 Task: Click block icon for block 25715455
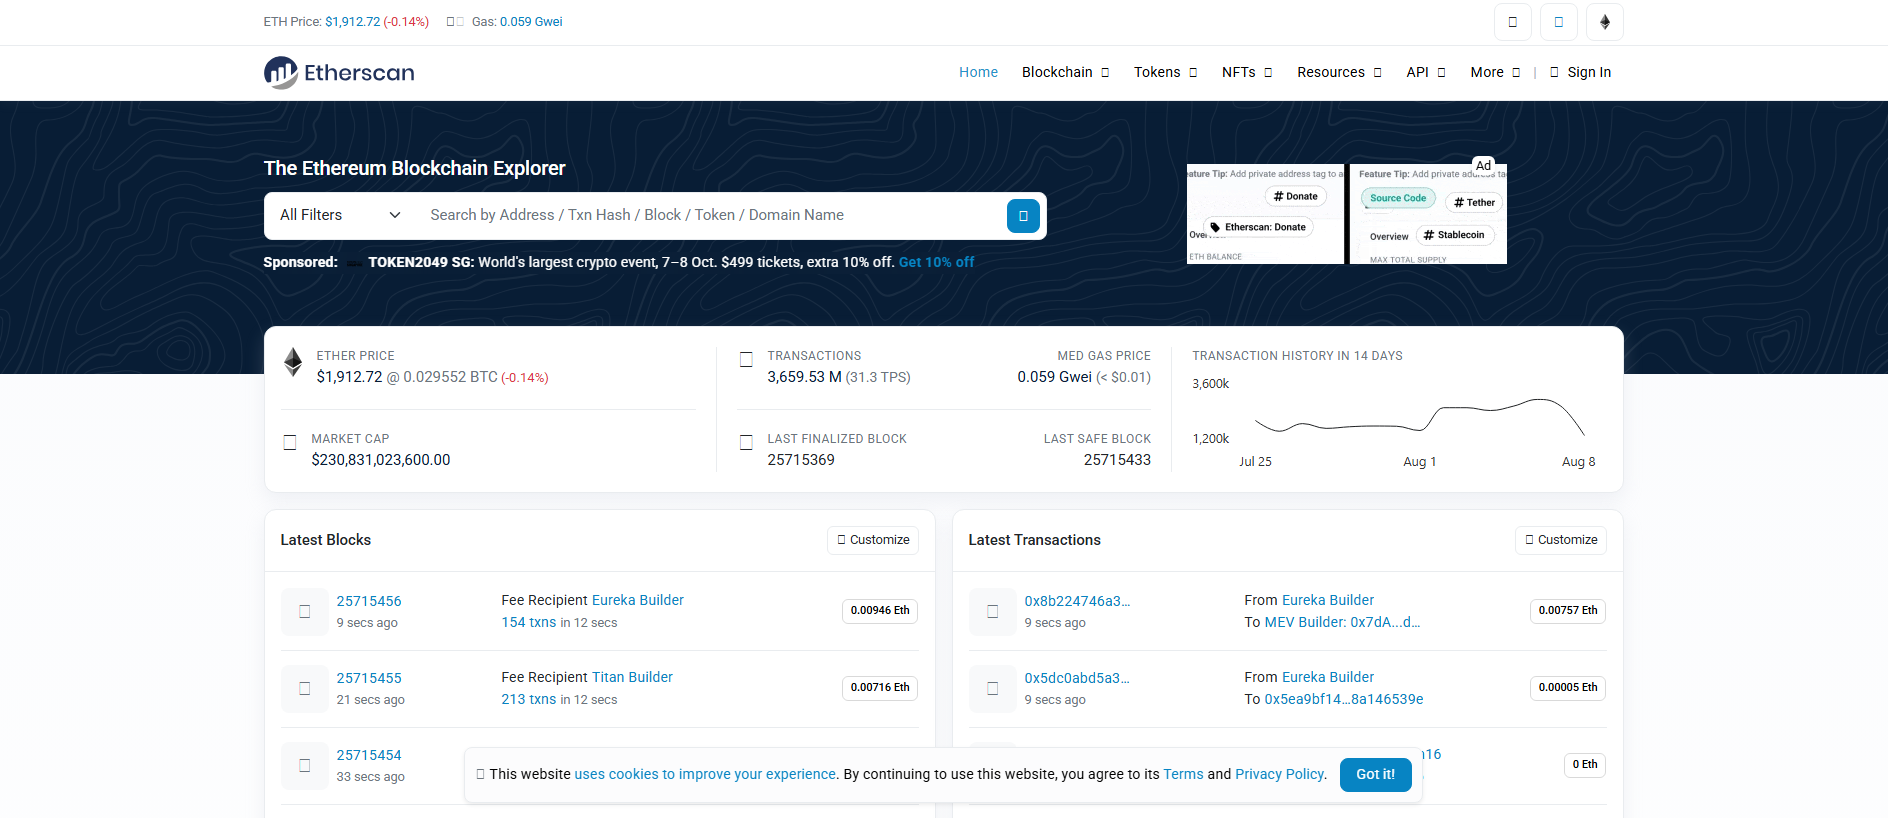(305, 688)
